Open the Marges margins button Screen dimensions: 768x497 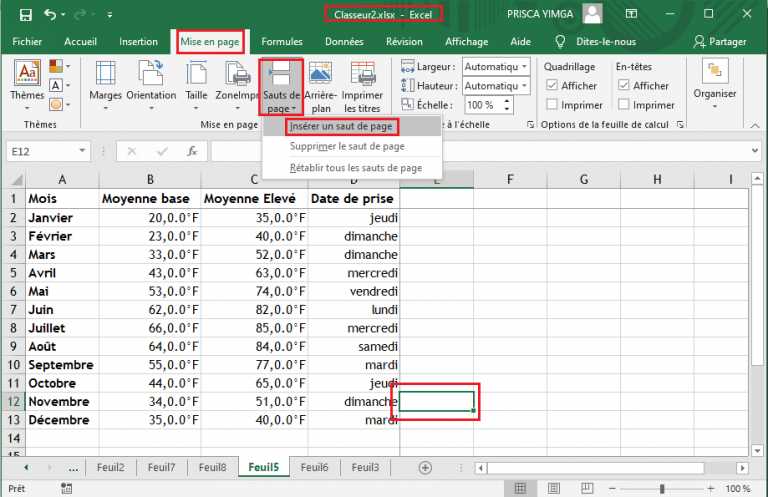[x=105, y=86]
